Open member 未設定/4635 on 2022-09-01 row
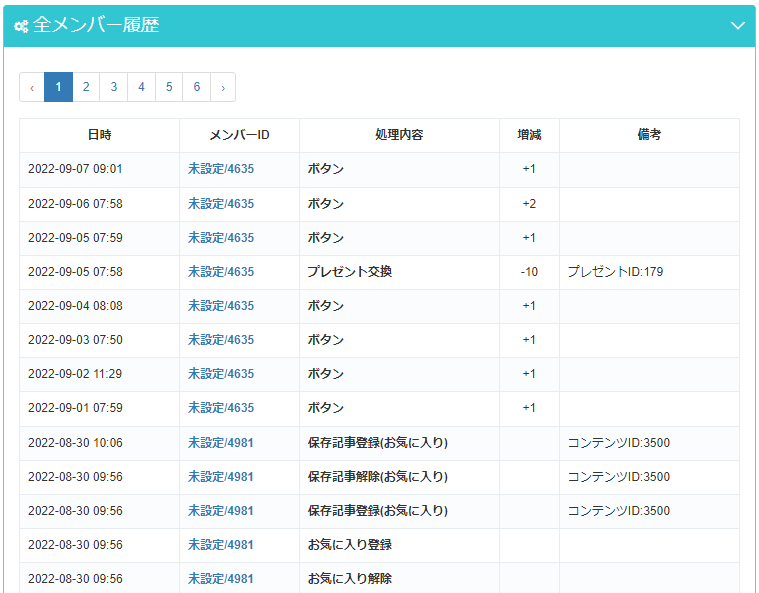This screenshot has height=593, width=759. click(221, 408)
